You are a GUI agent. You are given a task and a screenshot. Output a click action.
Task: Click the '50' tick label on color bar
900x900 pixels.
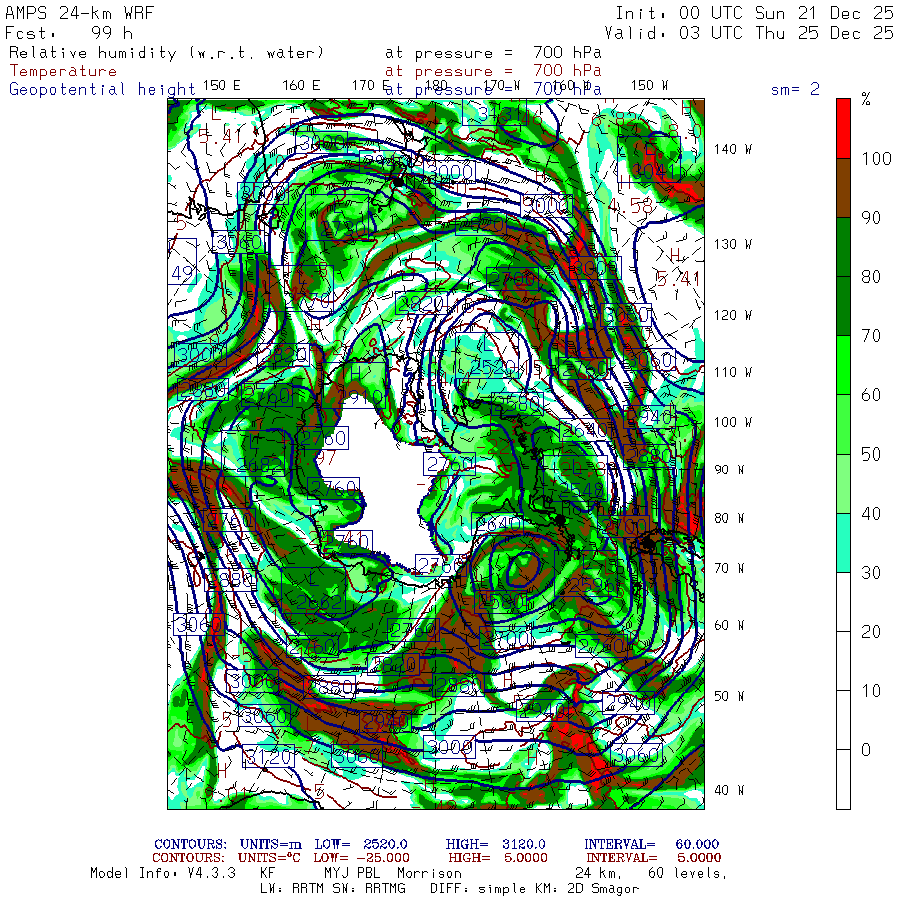click(871, 454)
